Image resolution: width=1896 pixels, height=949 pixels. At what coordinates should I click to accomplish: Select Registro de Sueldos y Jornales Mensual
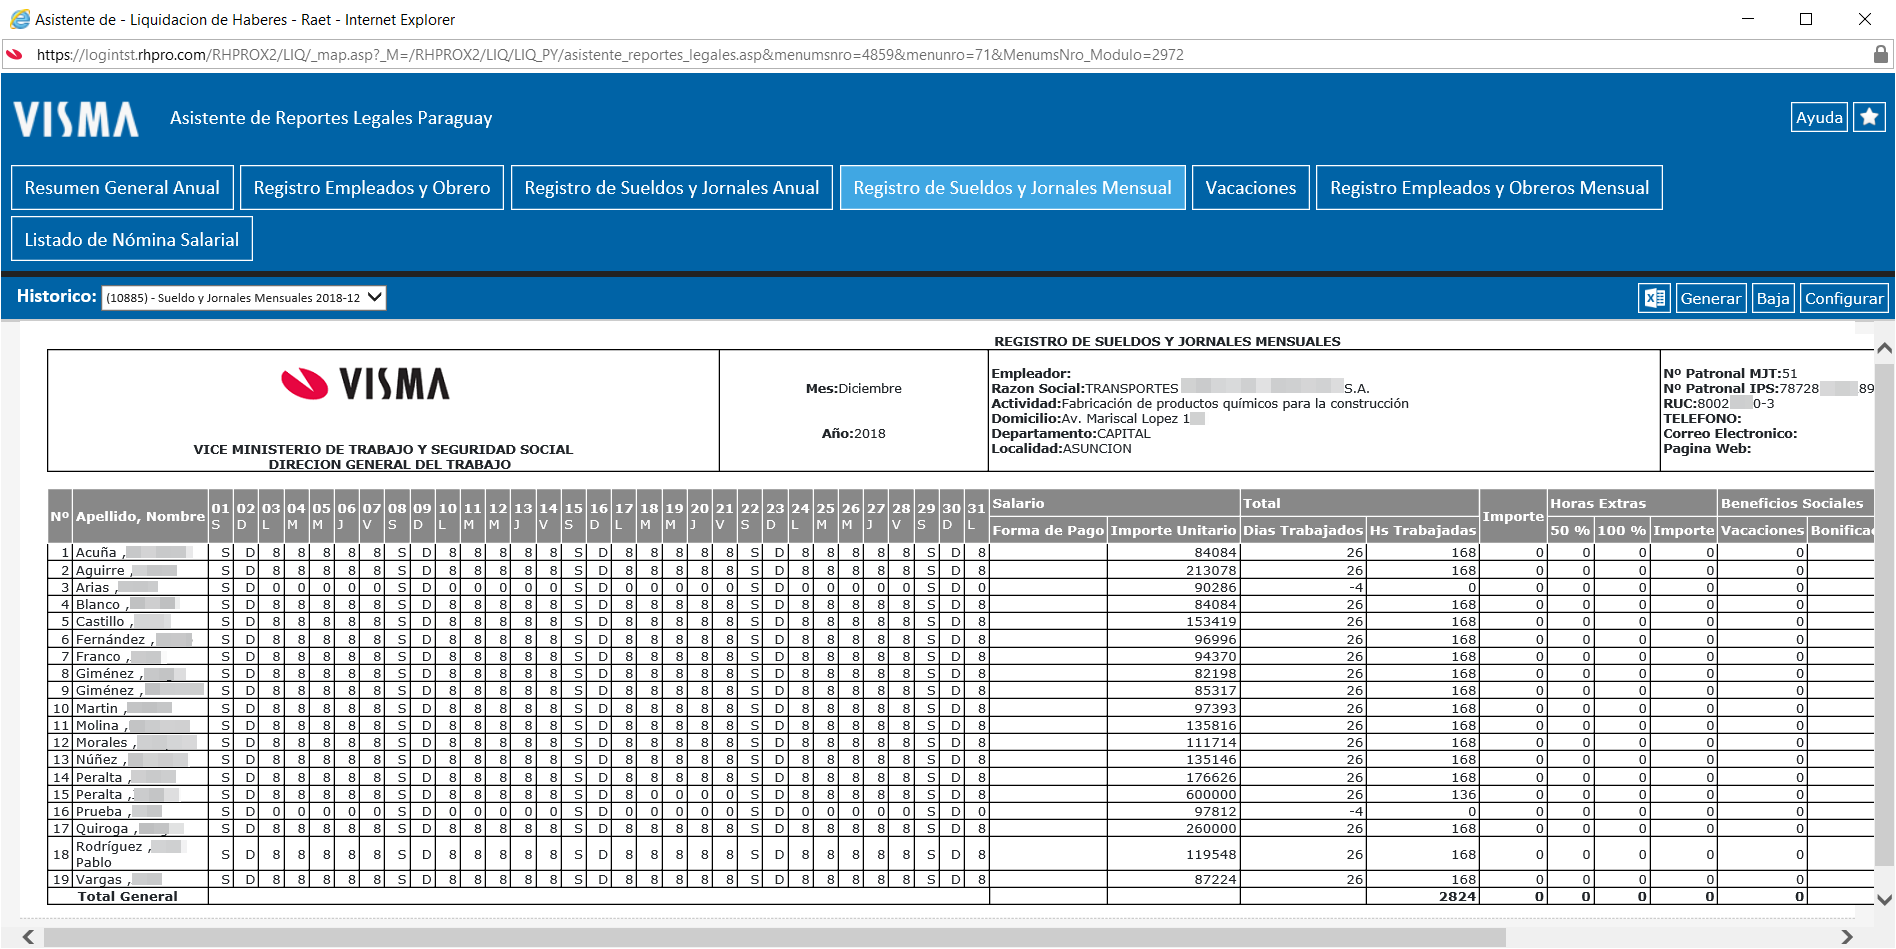click(x=1012, y=188)
